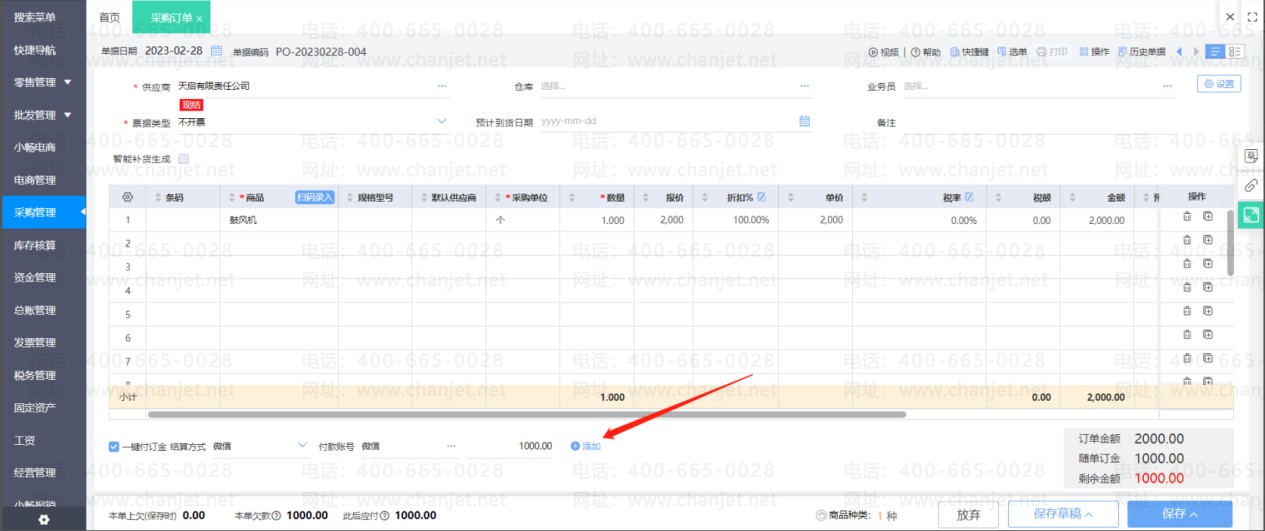1265x531 pixels.
Task: Open 固定资产 in sidebar
Action: click(x=35, y=407)
